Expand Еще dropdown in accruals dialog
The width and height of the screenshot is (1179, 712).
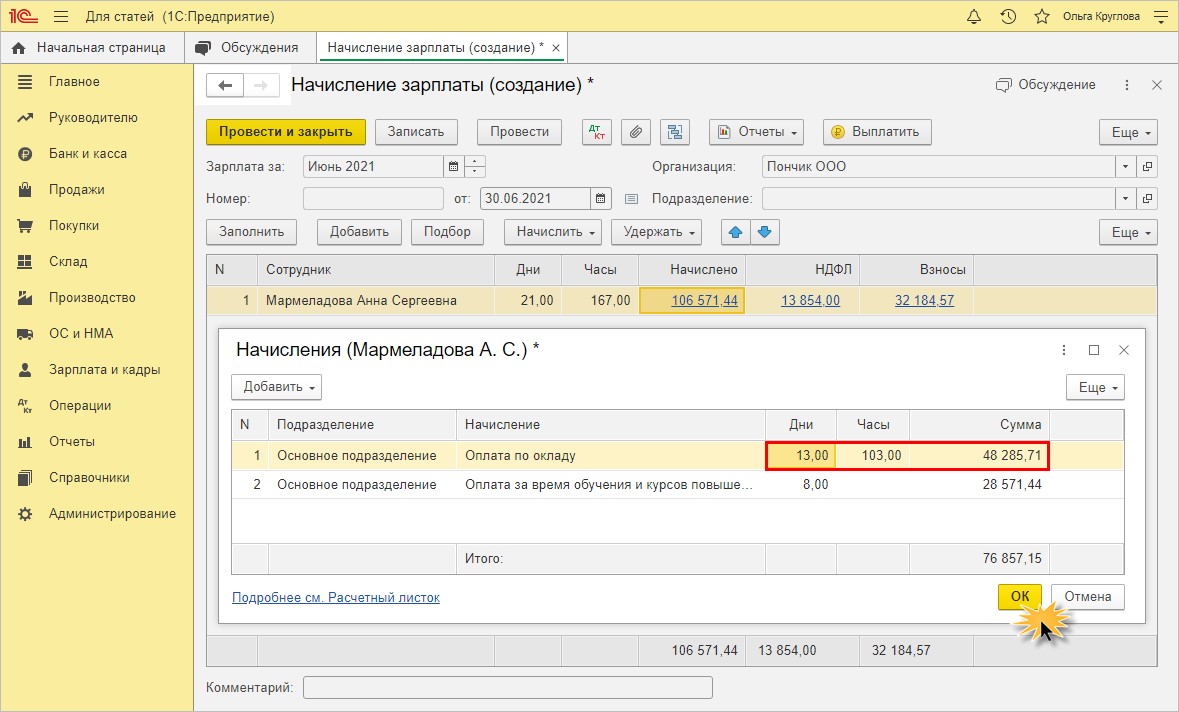pyautogui.click(x=1096, y=386)
